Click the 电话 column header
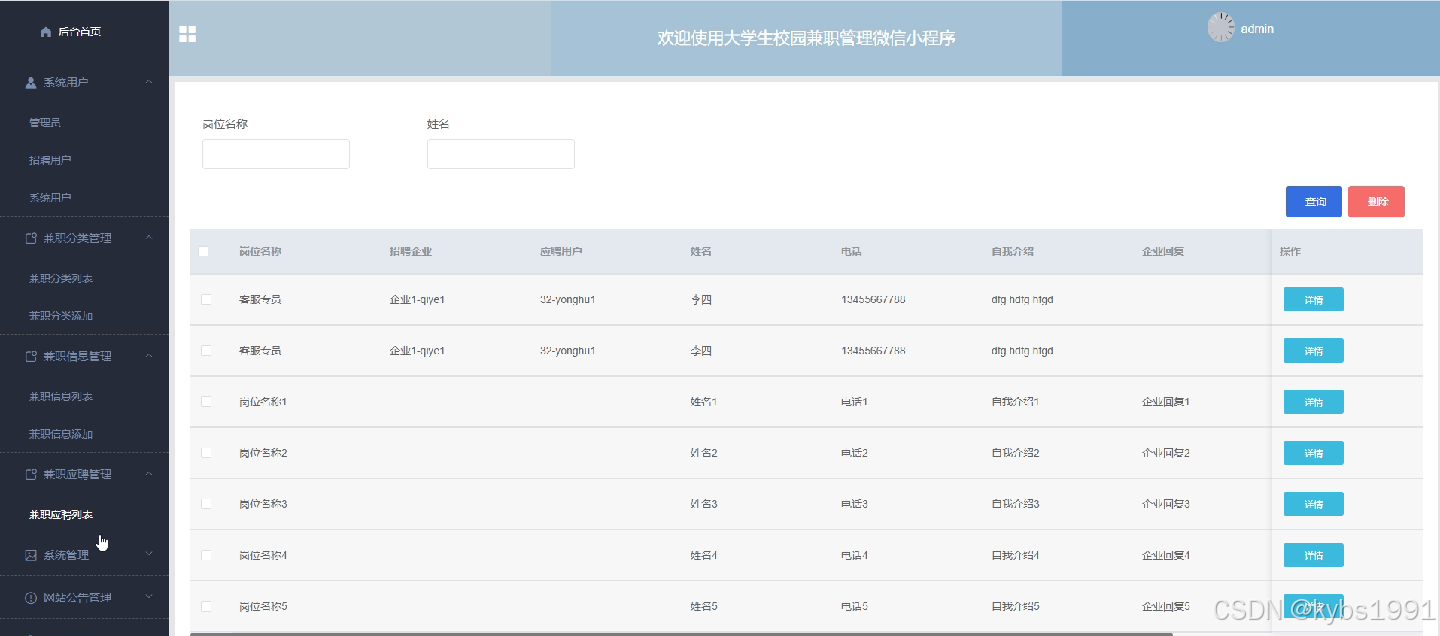This screenshot has height=636, width=1440. (852, 252)
